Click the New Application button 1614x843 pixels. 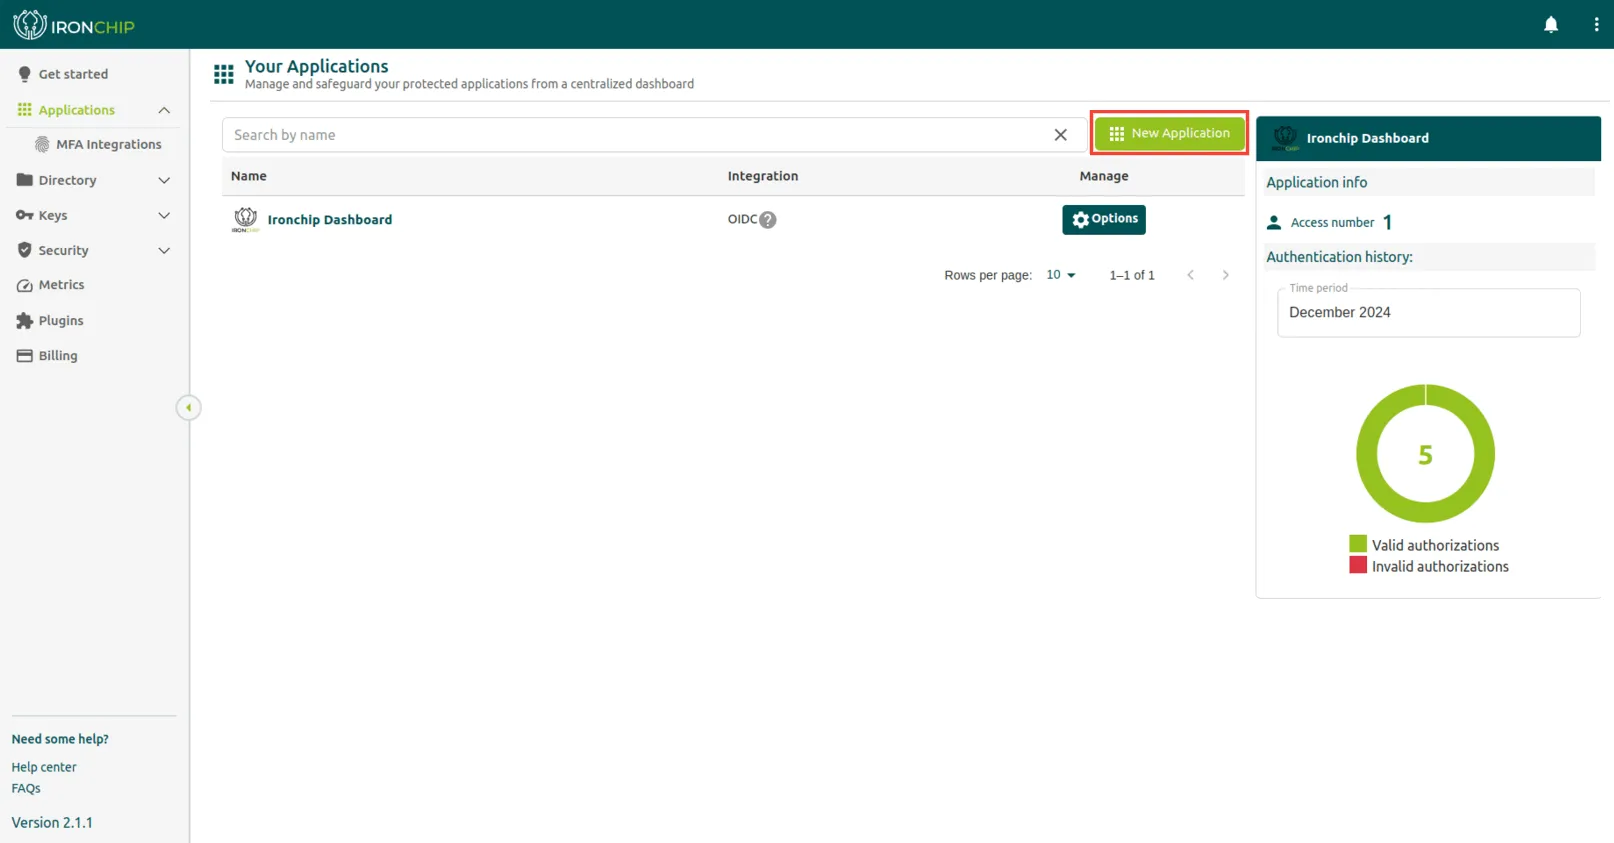(x=1169, y=133)
